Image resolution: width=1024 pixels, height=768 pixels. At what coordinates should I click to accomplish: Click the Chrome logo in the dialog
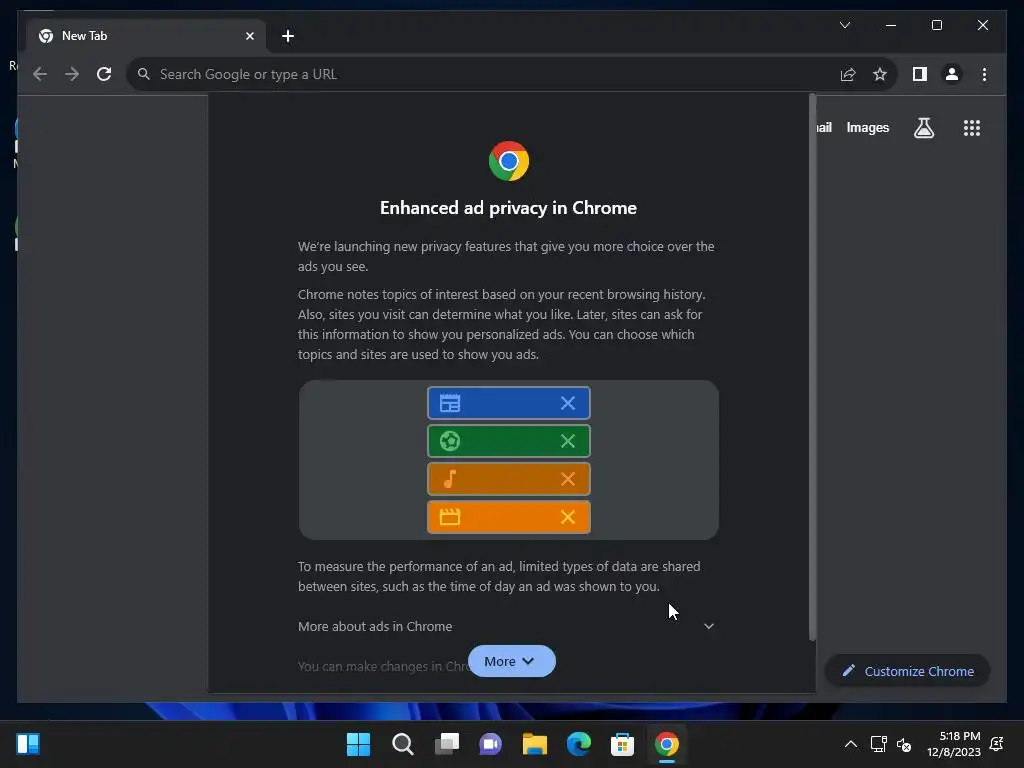click(509, 161)
